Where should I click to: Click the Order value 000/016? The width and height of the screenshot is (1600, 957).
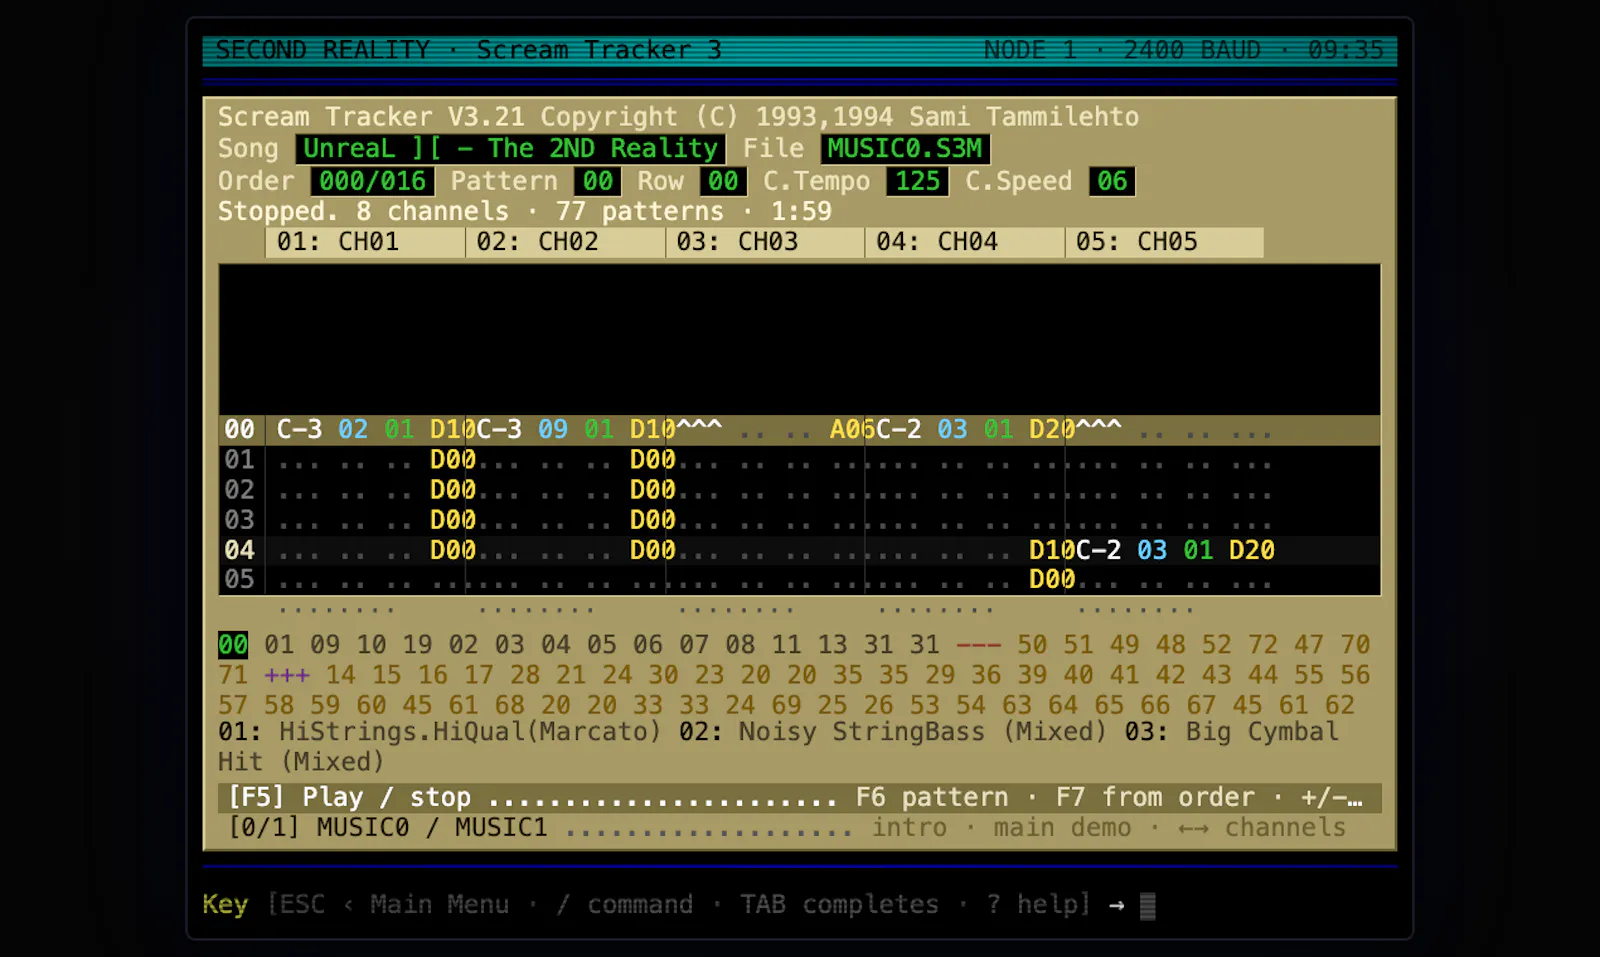pos(372,181)
